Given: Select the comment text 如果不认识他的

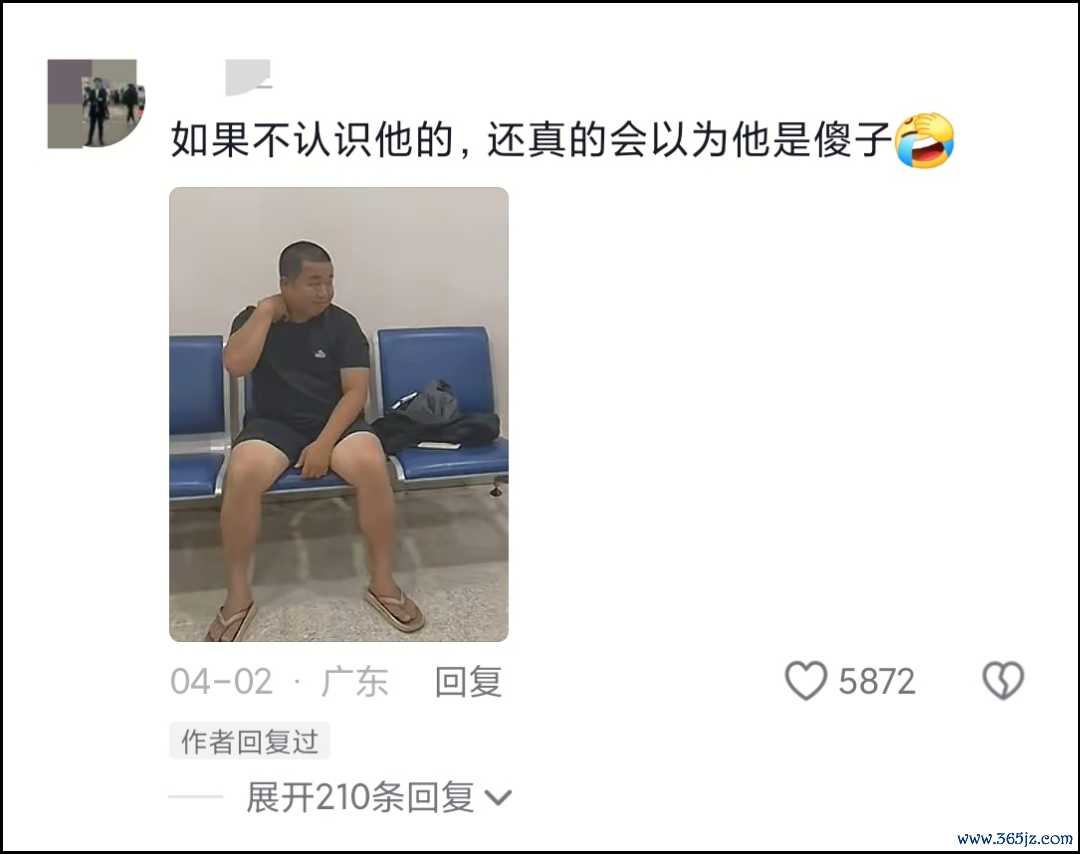Looking at the screenshot, I should [x=311, y=140].
